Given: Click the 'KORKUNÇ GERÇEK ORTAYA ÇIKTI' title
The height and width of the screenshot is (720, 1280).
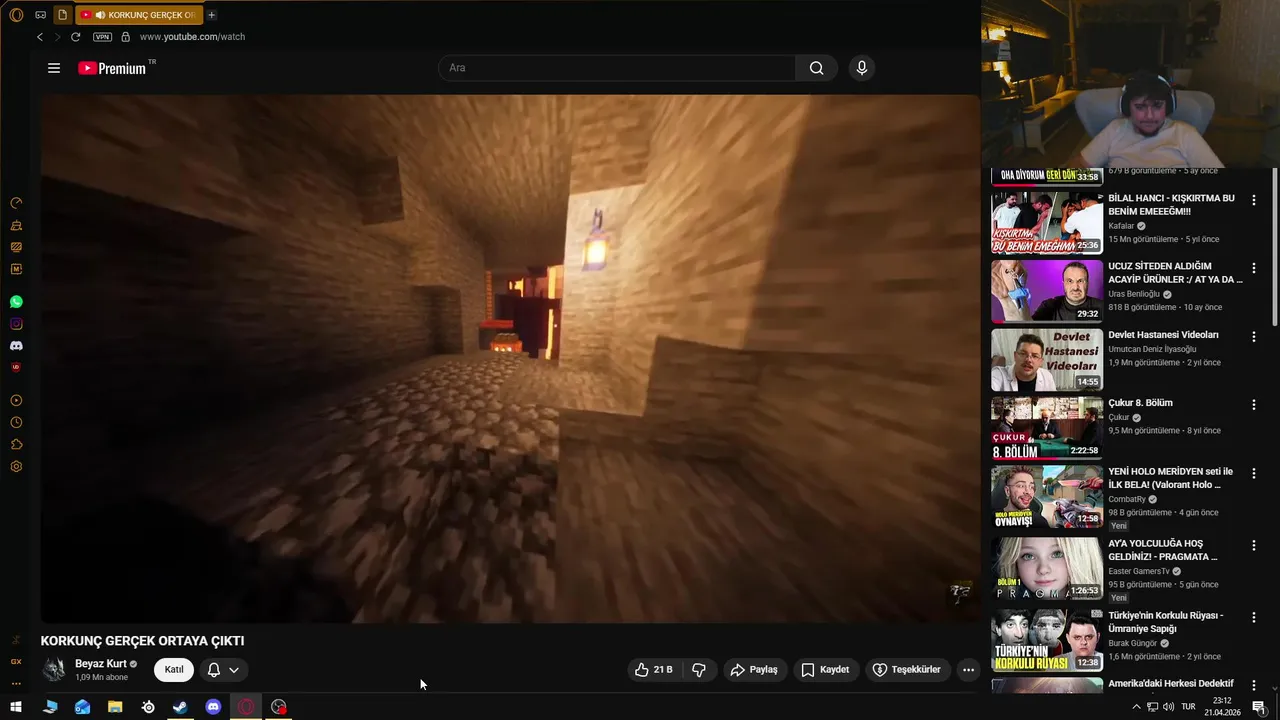Looking at the screenshot, I should 142,641.
